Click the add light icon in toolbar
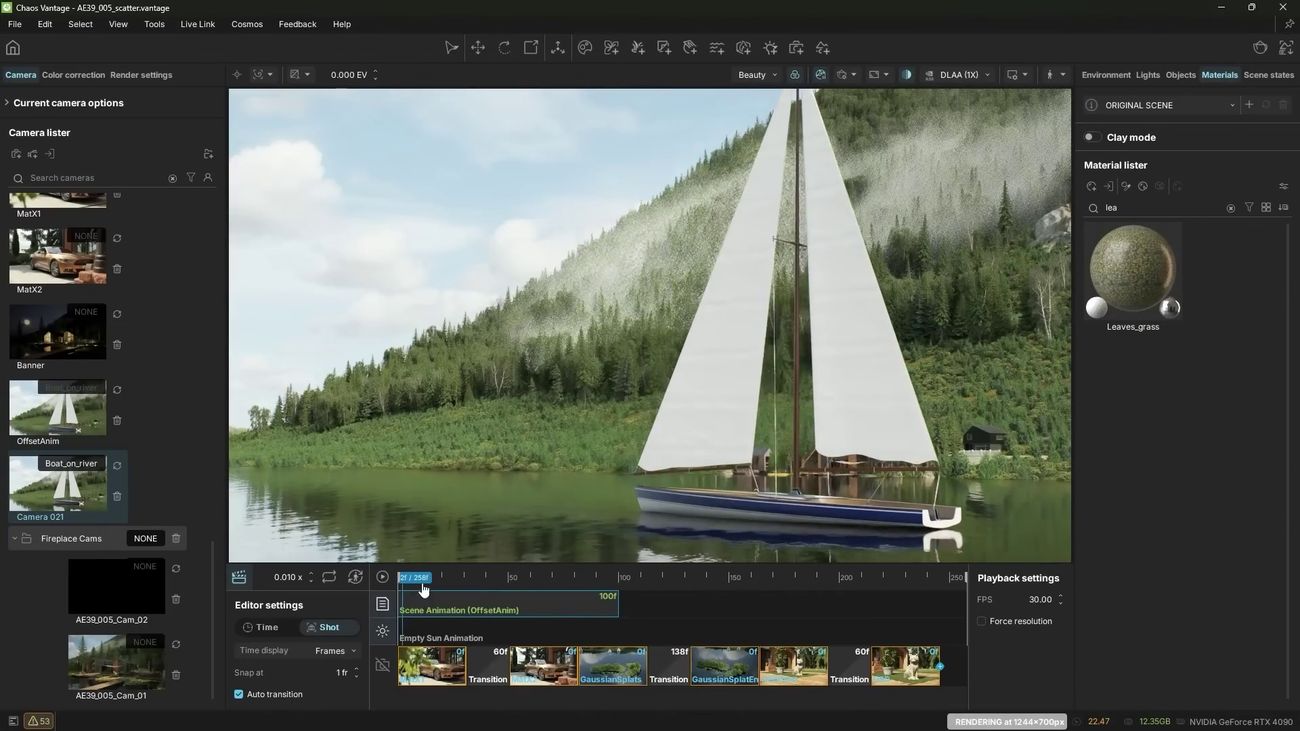Viewport: 1300px width, 731px height. (x=770, y=48)
